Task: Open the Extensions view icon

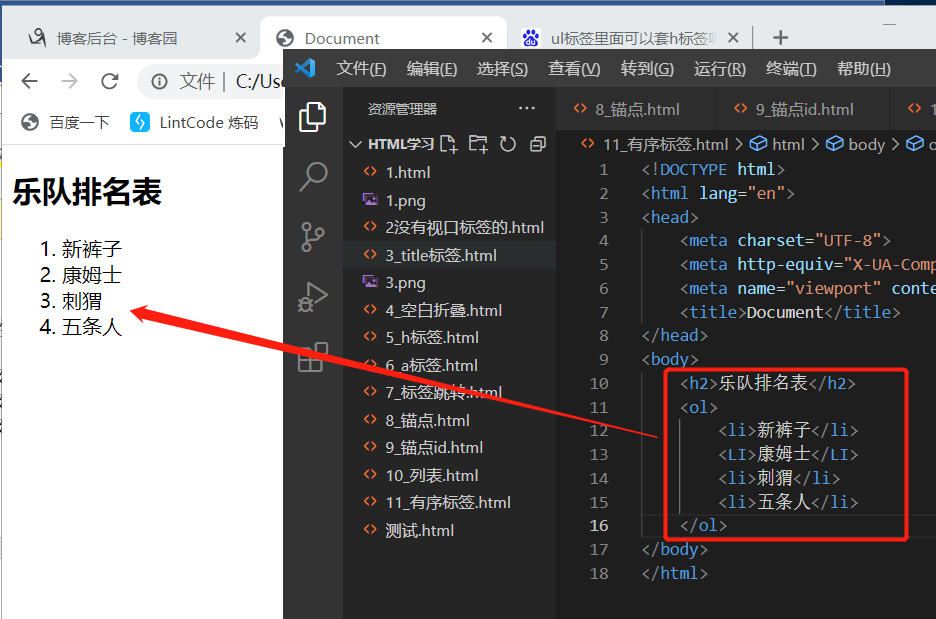Action: tap(313, 357)
